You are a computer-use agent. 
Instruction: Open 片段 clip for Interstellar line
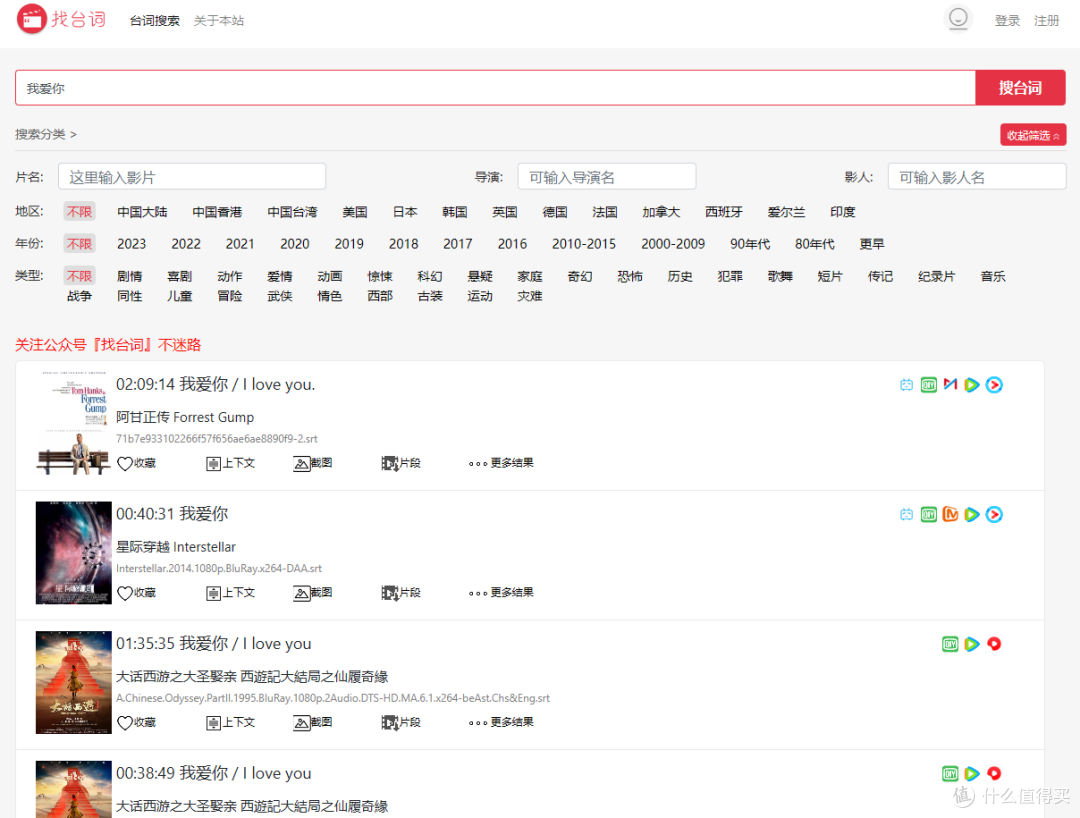click(401, 593)
